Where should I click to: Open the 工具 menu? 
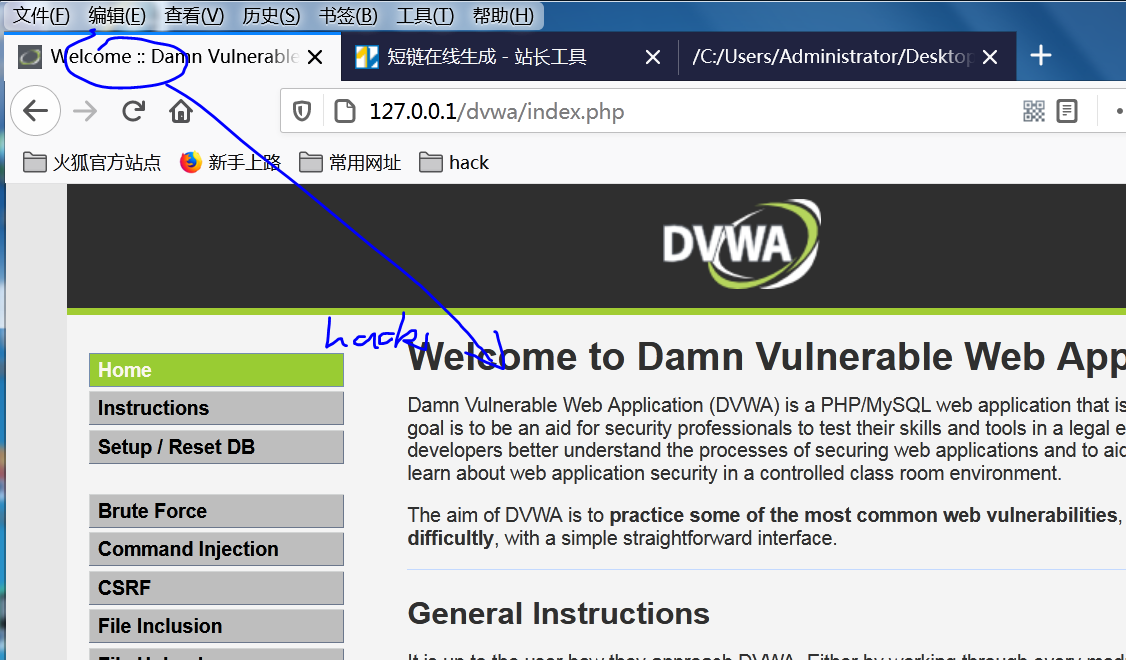(x=423, y=15)
